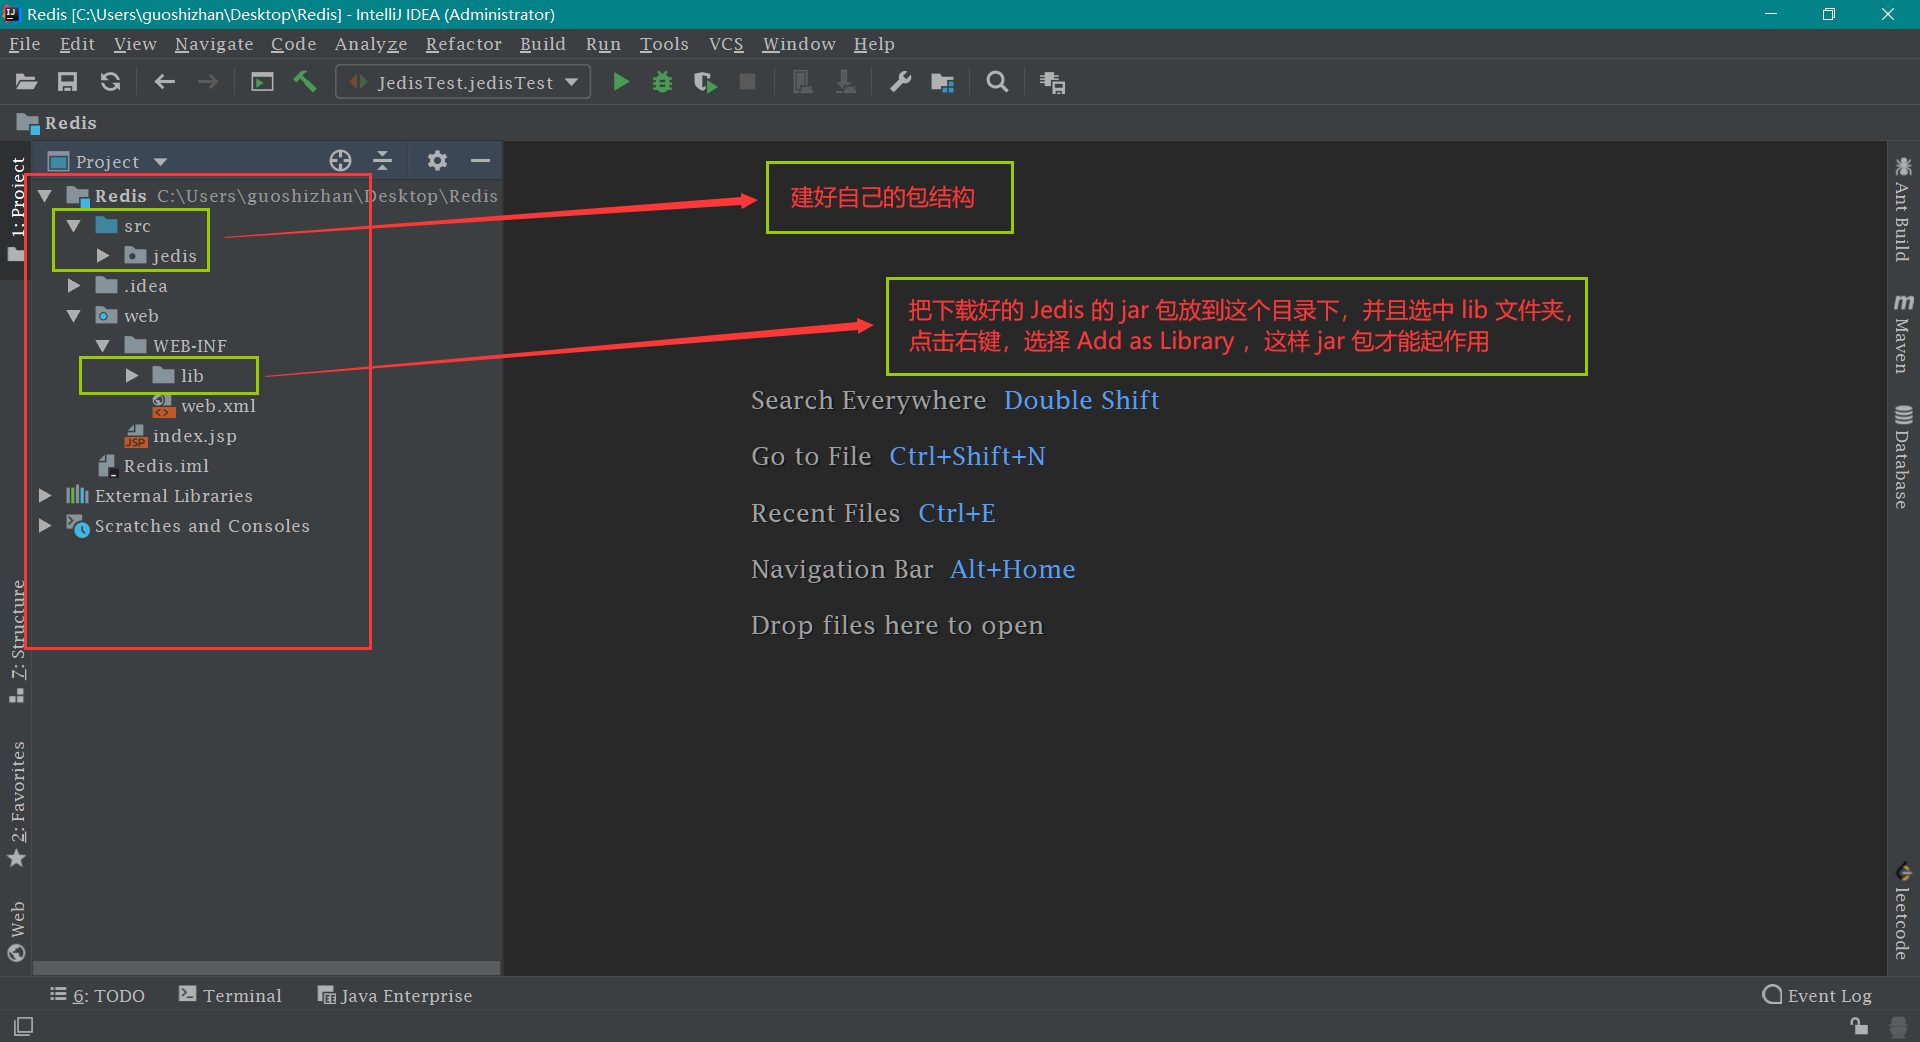Image resolution: width=1920 pixels, height=1042 pixels.
Task: Open Project panel gear options
Action: (437, 161)
